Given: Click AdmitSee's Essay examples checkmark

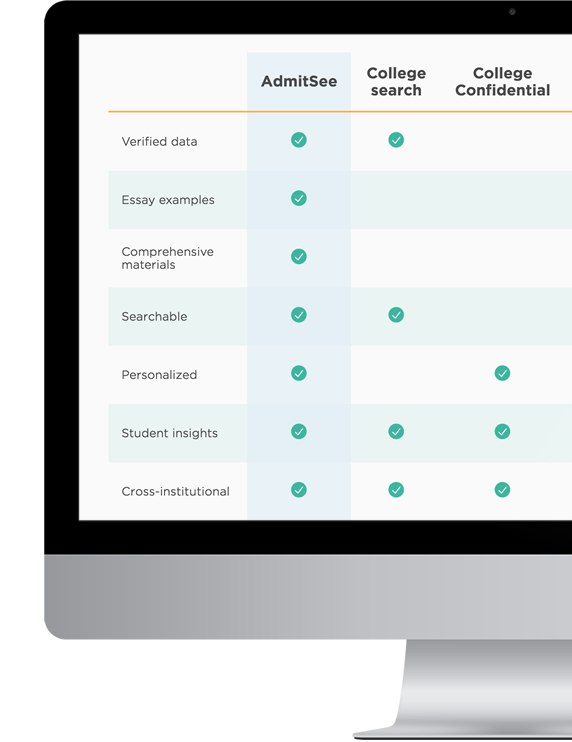Looking at the screenshot, I should (x=299, y=198).
